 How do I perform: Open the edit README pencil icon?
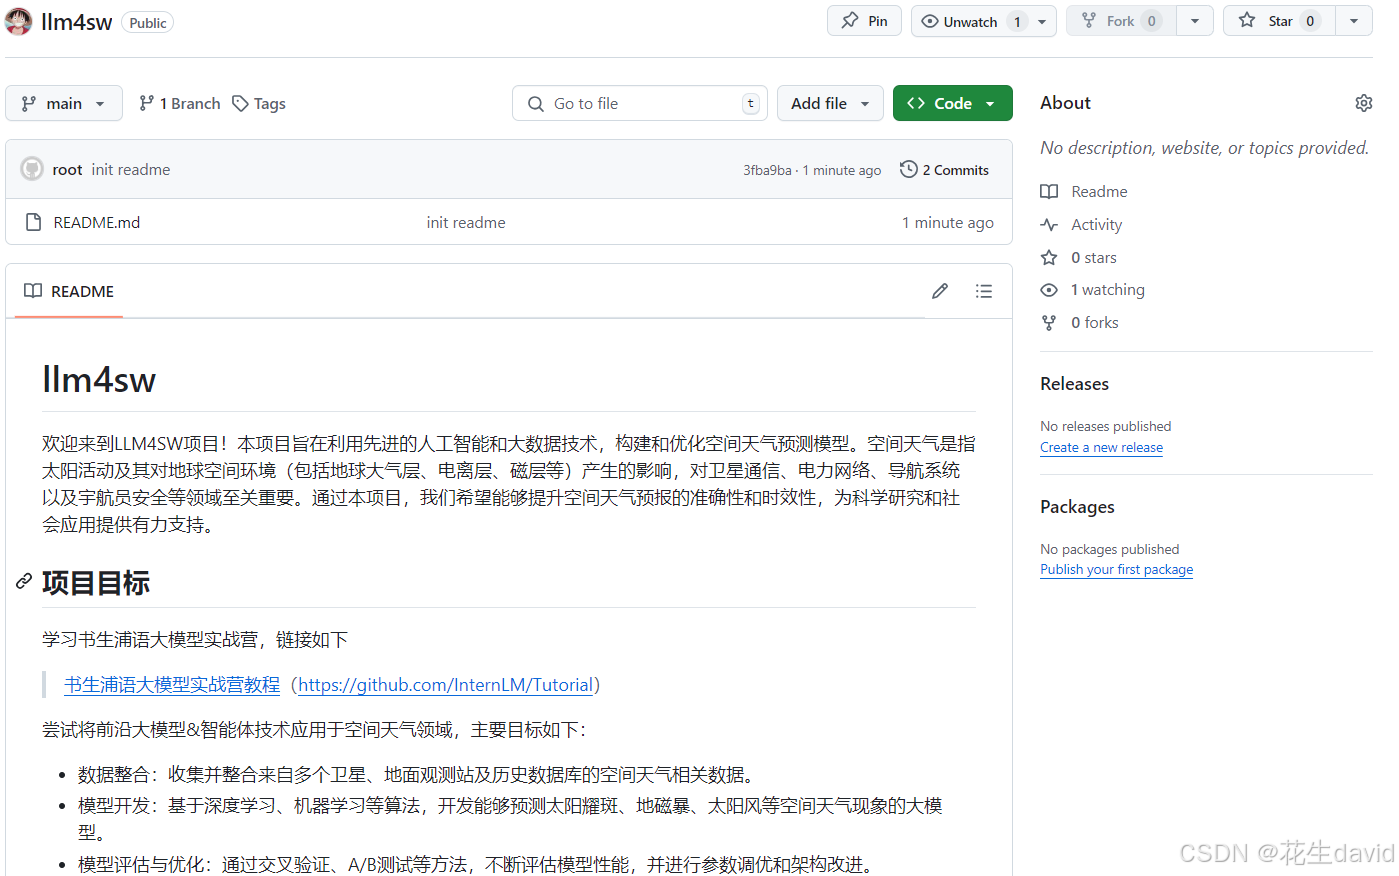click(939, 291)
